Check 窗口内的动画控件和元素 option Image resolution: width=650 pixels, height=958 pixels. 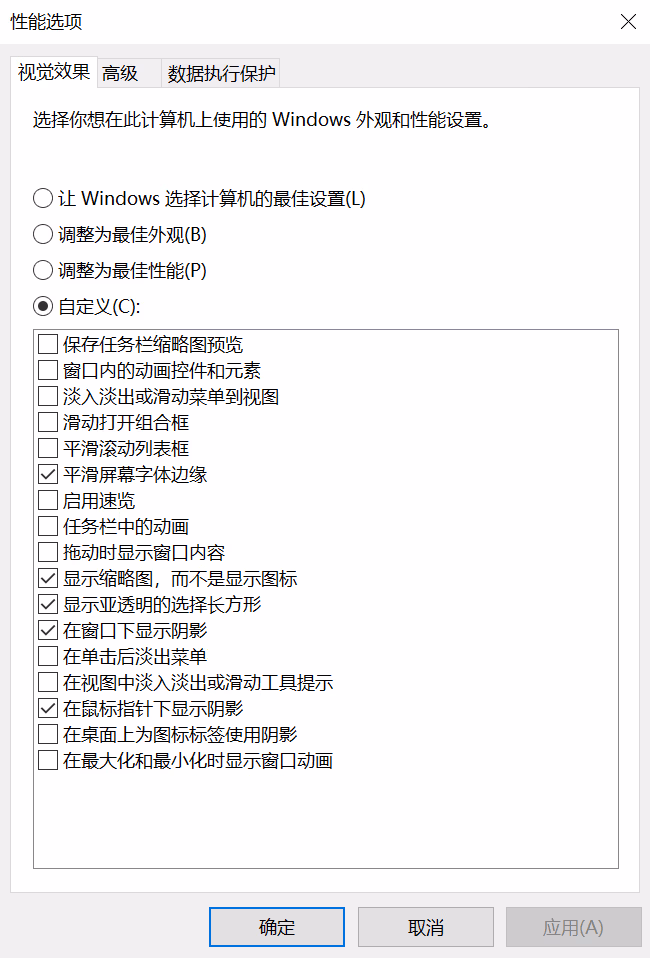point(48,371)
